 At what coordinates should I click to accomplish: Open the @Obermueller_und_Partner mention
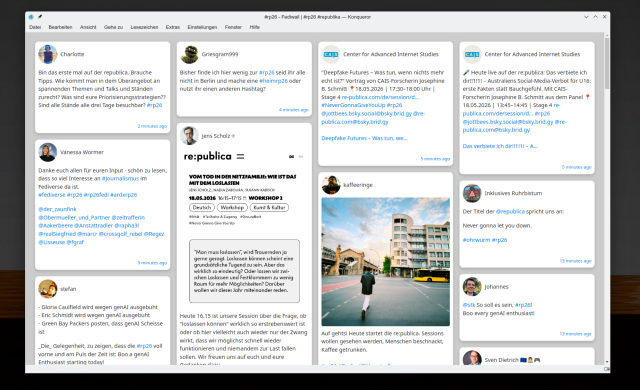coord(74,217)
